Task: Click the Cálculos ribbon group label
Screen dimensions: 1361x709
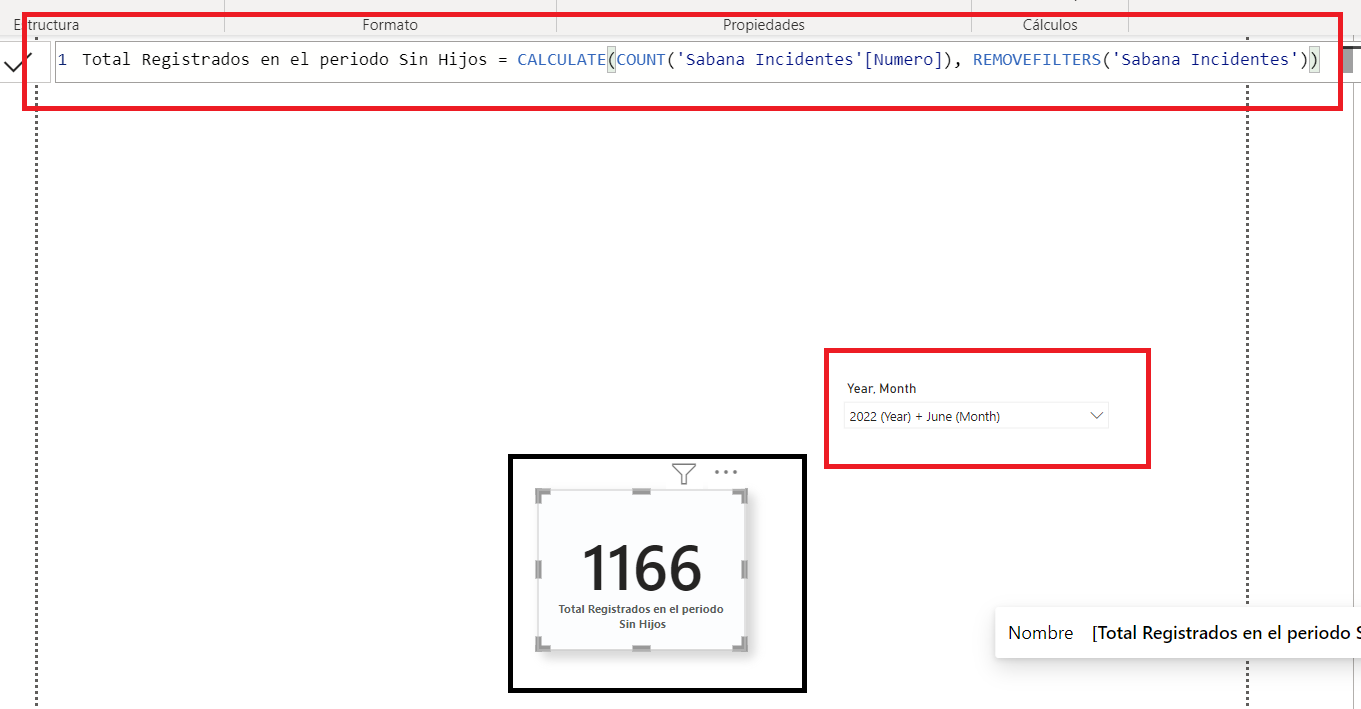Action: point(1050,25)
